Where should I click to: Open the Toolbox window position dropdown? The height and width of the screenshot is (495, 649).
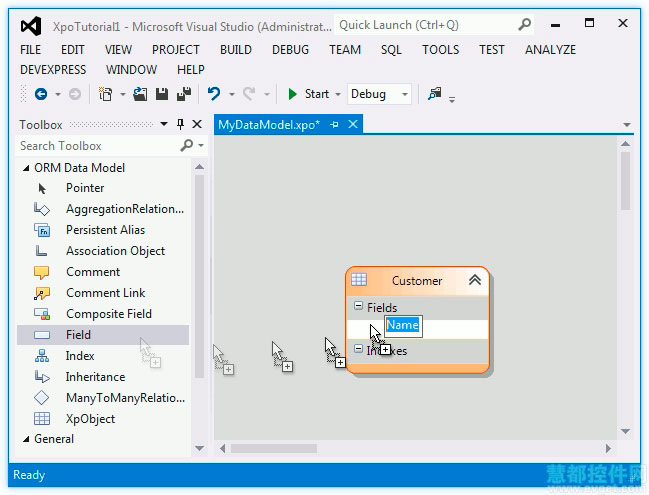[x=164, y=124]
